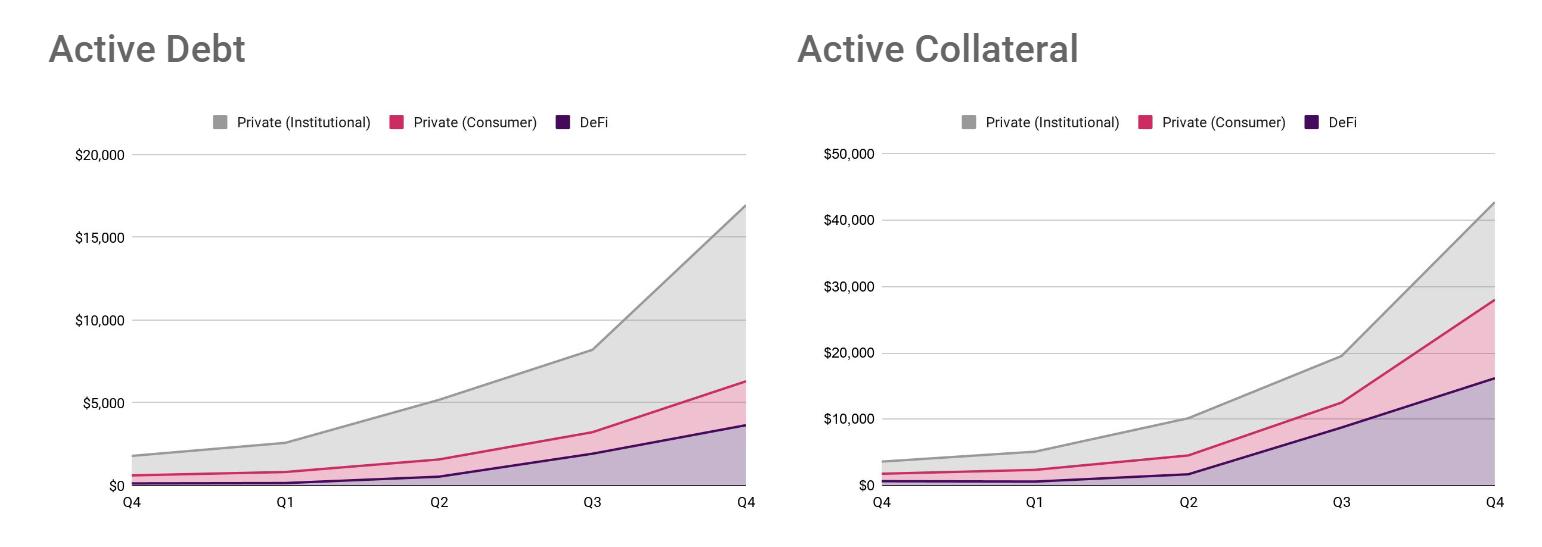Select the Active Collateral chart title
1542x547 pixels.
pos(937,49)
